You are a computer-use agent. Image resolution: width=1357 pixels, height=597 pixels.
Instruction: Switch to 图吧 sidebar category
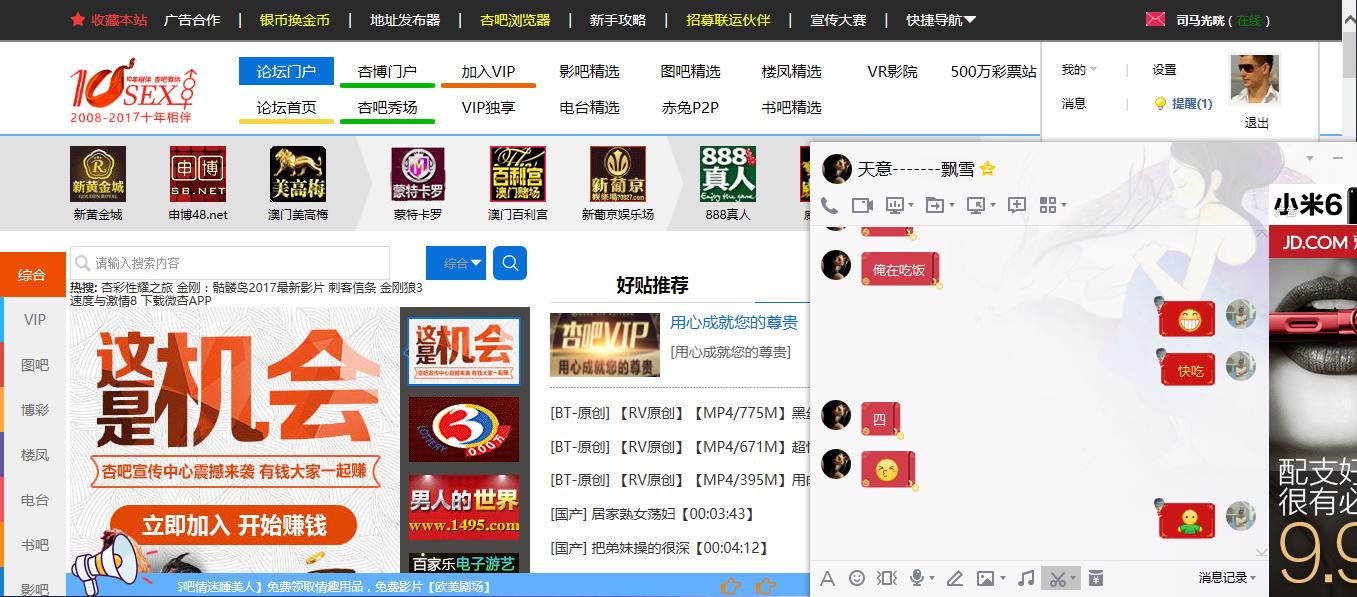pos(35,365)
